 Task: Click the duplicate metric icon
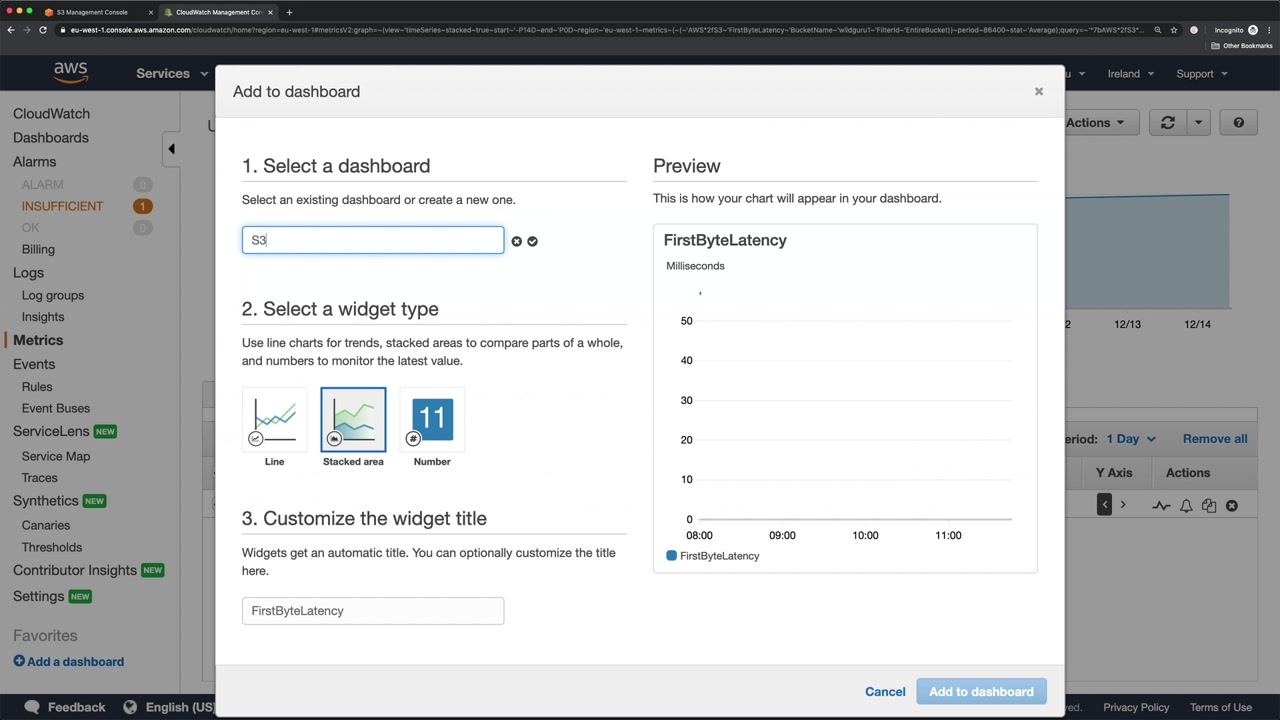(x=1209, y=506)
